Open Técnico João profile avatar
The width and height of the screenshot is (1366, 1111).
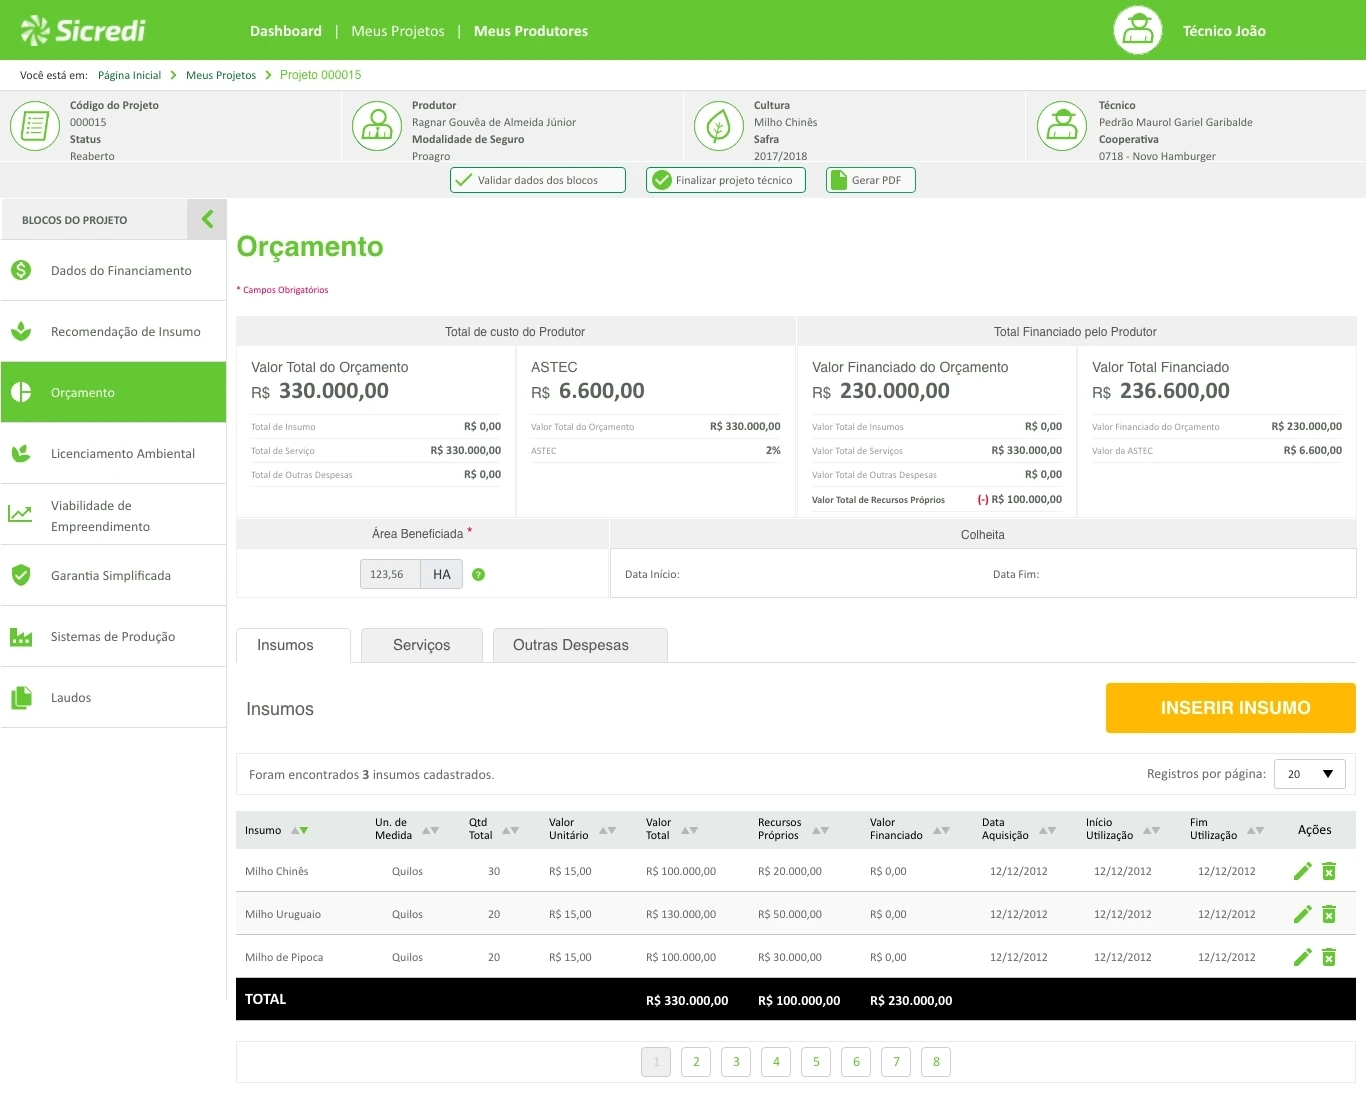1138,30
